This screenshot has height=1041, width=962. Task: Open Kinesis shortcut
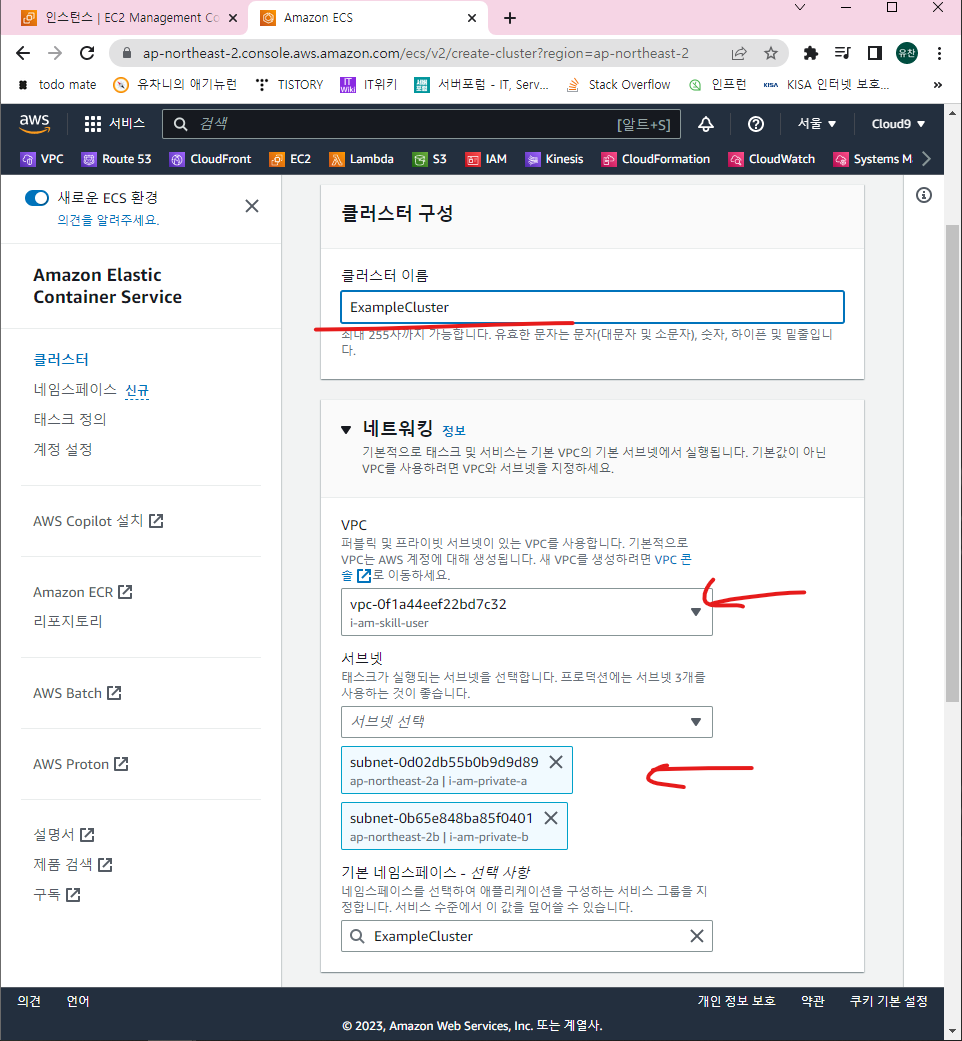(554, 159)
